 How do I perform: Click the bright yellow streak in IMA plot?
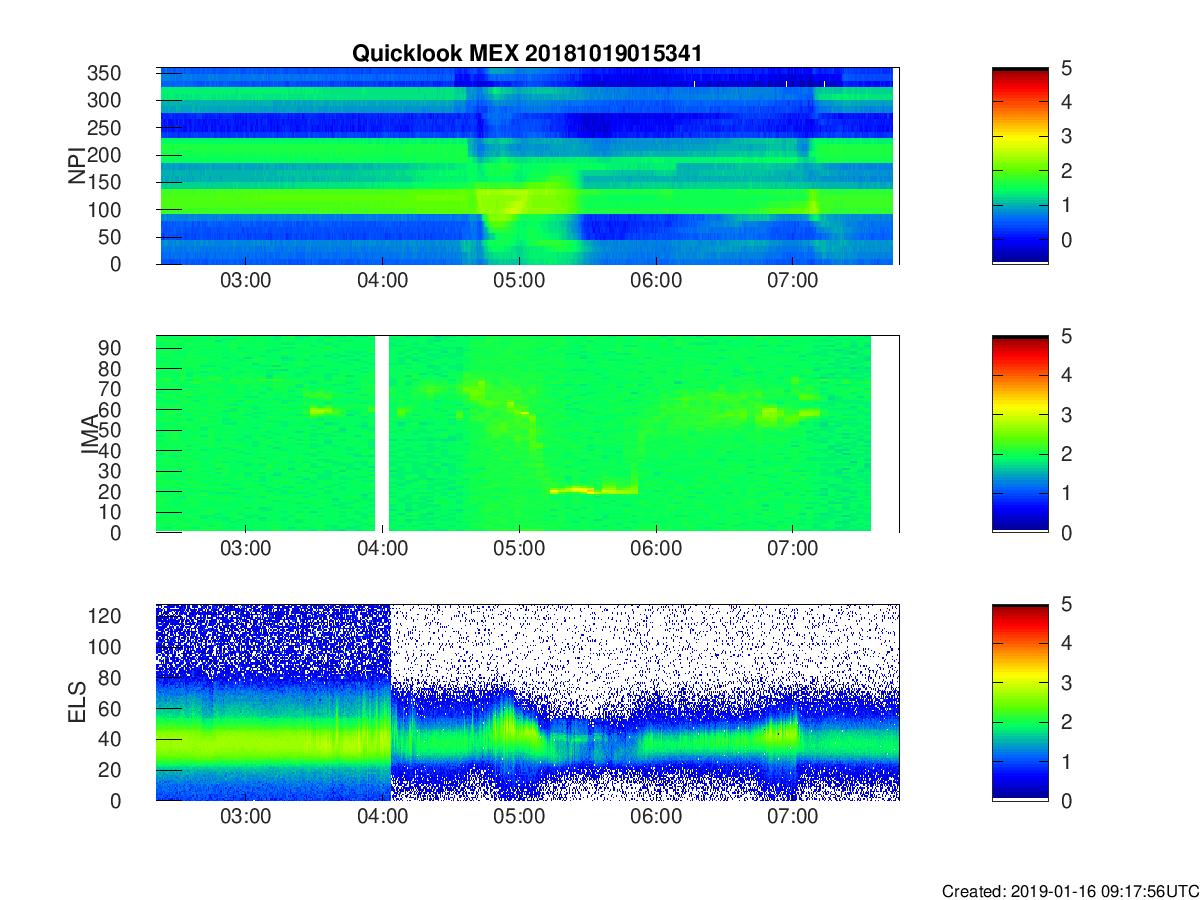592,490
